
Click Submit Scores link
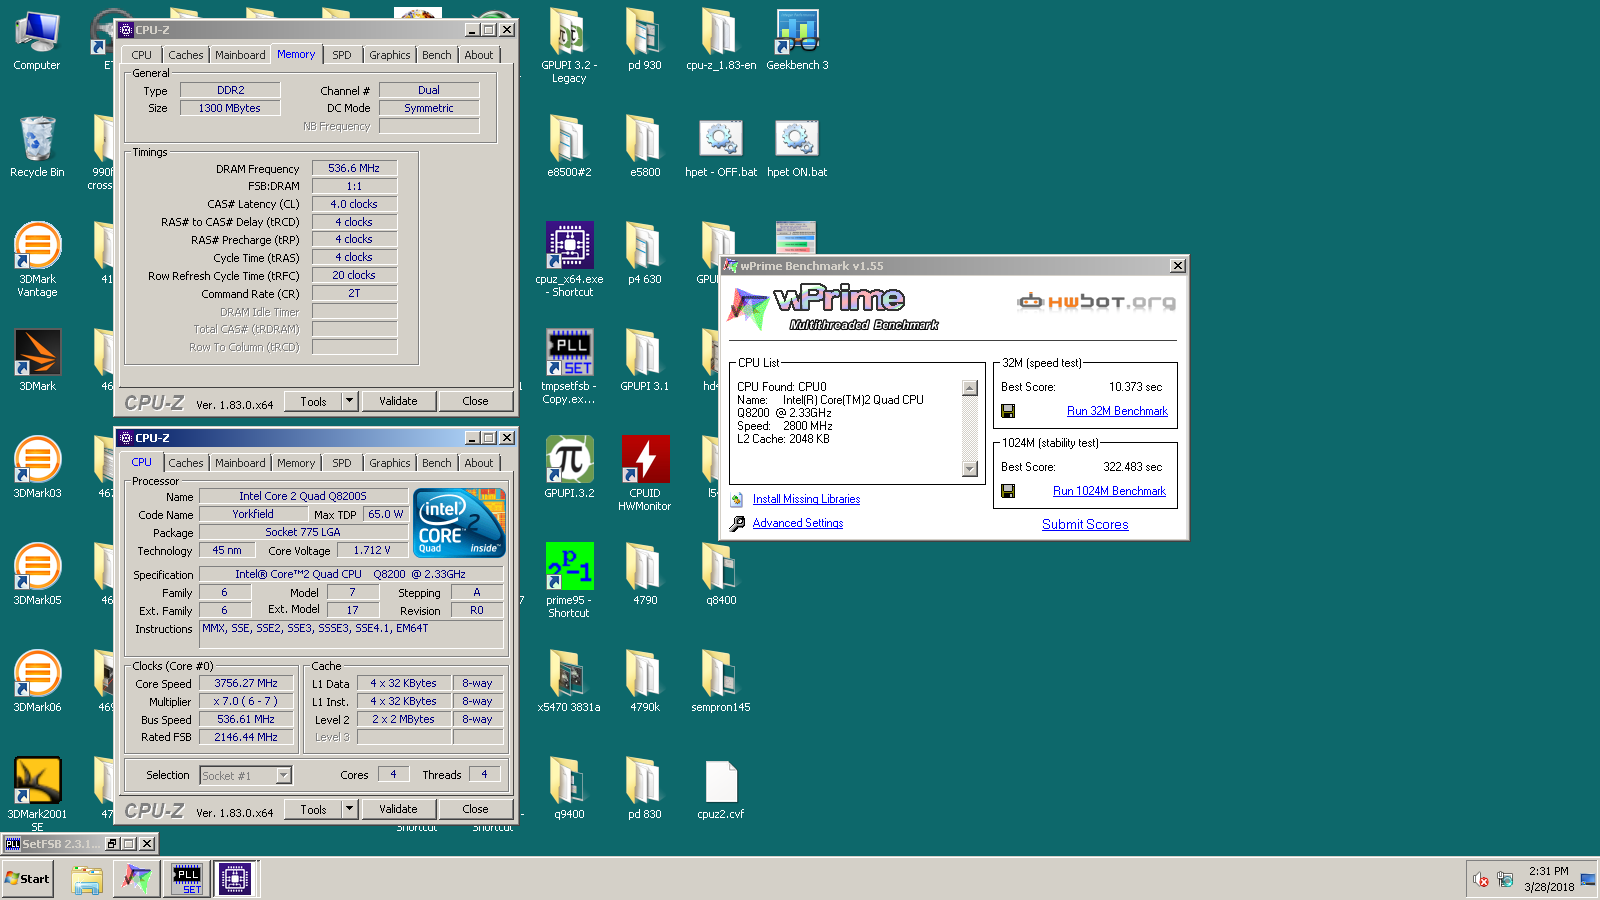pyautogui.click(x=1085, y=524)
